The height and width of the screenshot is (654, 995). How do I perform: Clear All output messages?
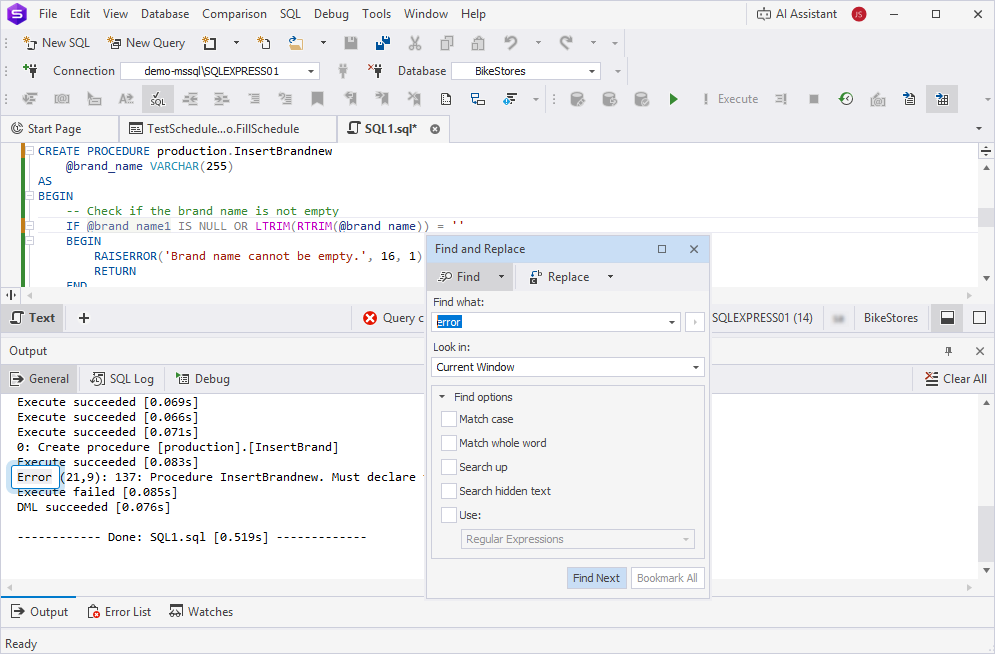pyautogui.click(x=955, y=379)
